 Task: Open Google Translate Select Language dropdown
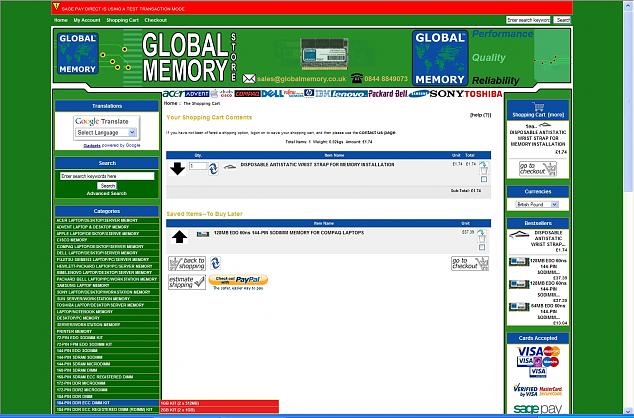coord(106,133)
